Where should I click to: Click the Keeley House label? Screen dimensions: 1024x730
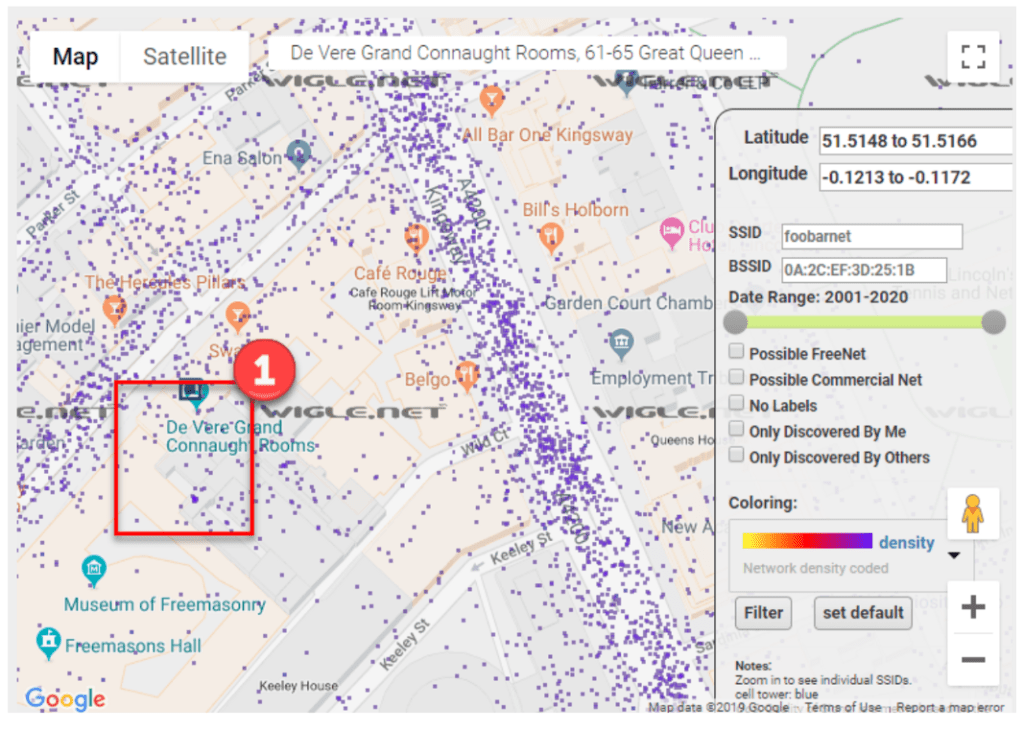[298, 686]
